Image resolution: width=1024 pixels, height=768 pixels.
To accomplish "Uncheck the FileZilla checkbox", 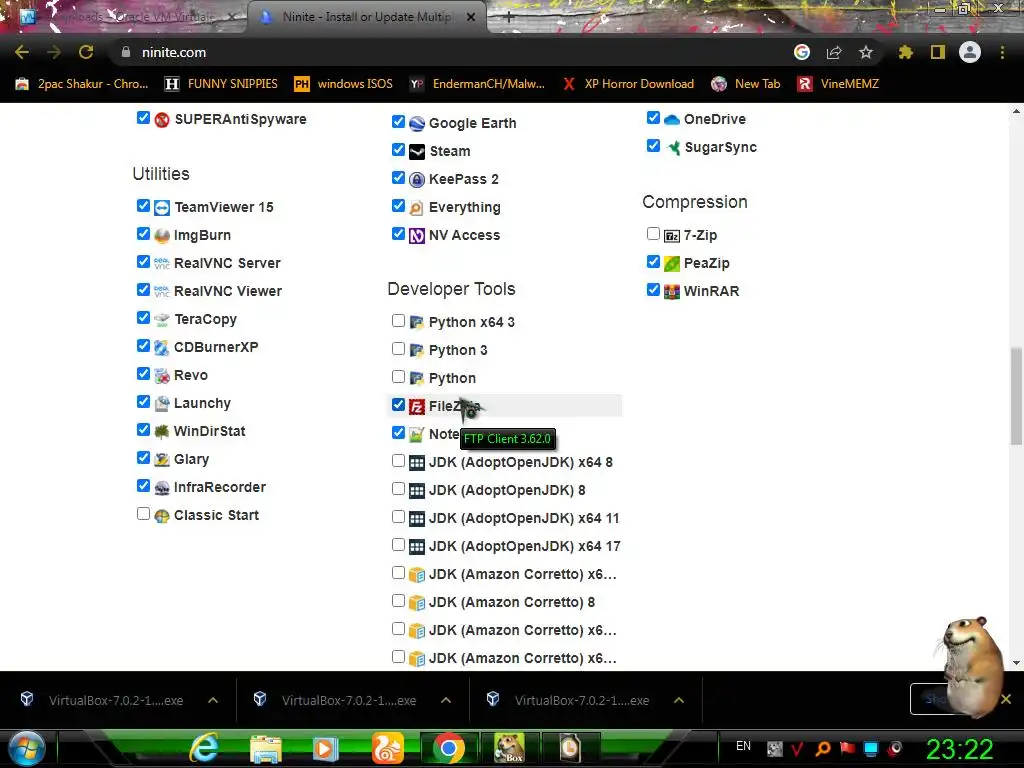I will coord(398,405).
